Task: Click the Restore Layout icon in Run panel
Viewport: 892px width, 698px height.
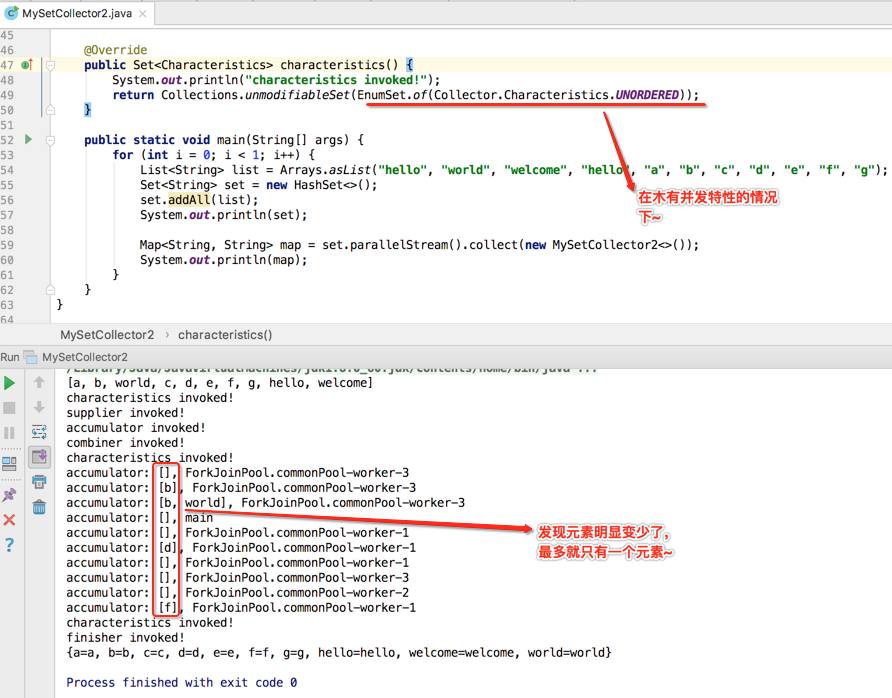Action: [x=10, y=464]
